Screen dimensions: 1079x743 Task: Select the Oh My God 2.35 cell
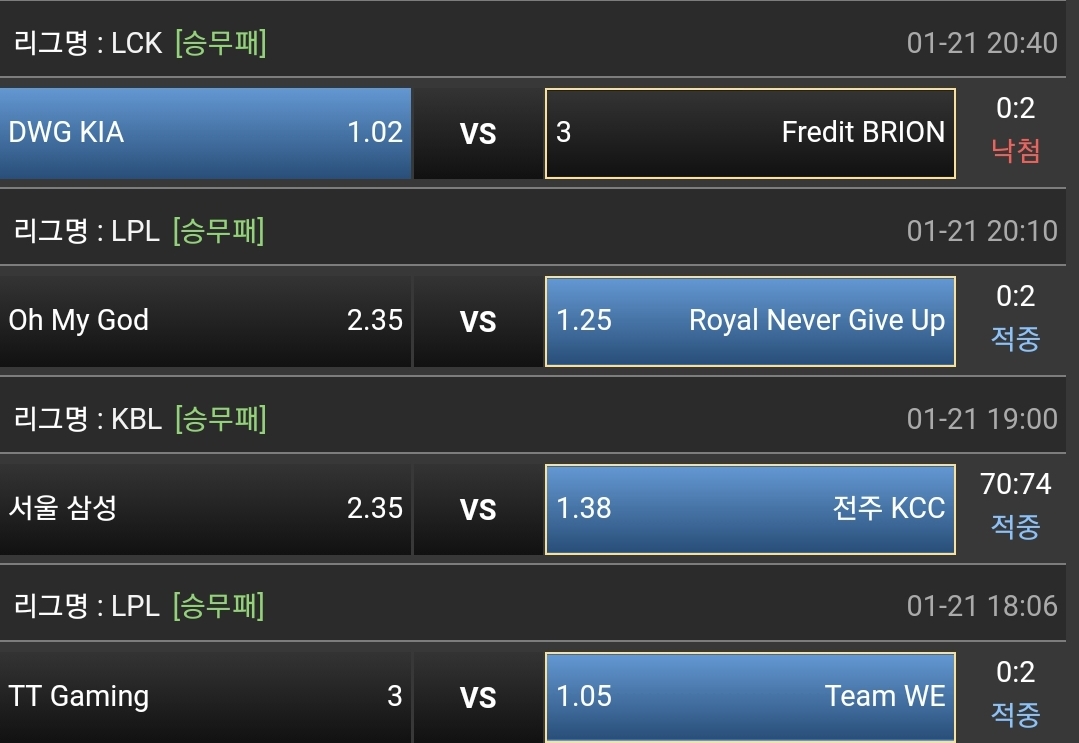click(x=205, y=321)
